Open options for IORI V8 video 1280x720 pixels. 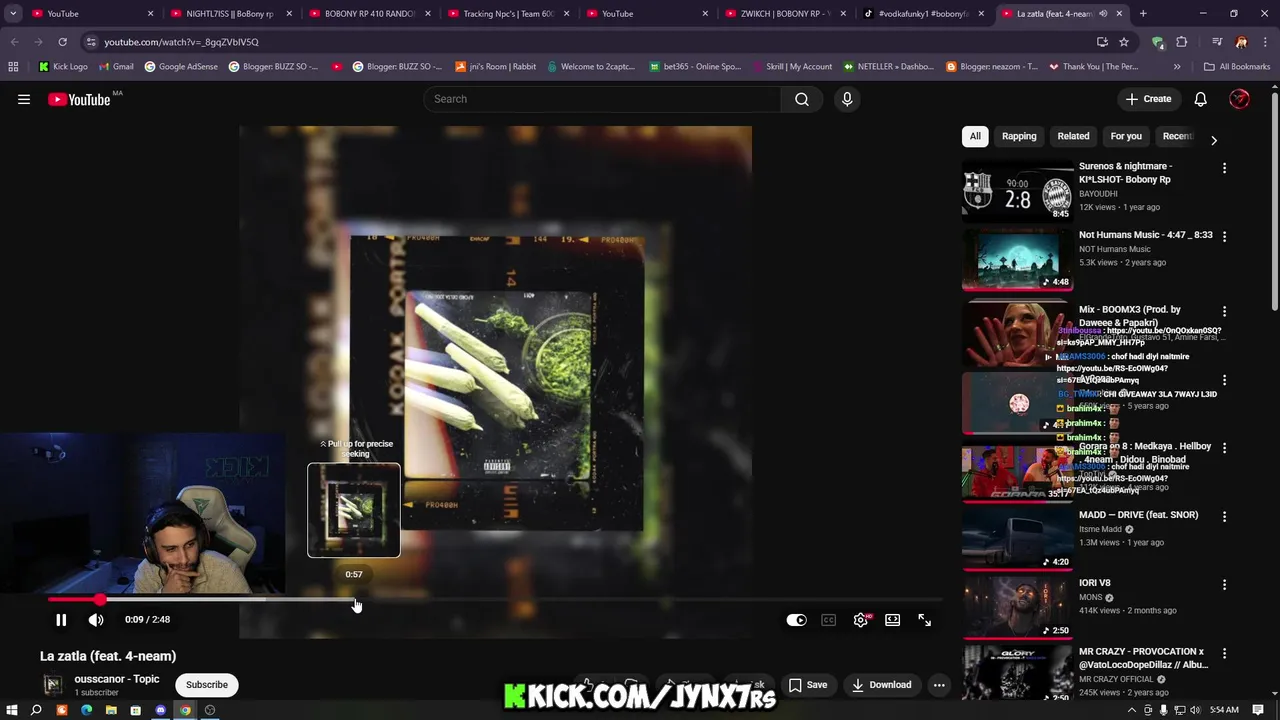[x=1224, y=584]
